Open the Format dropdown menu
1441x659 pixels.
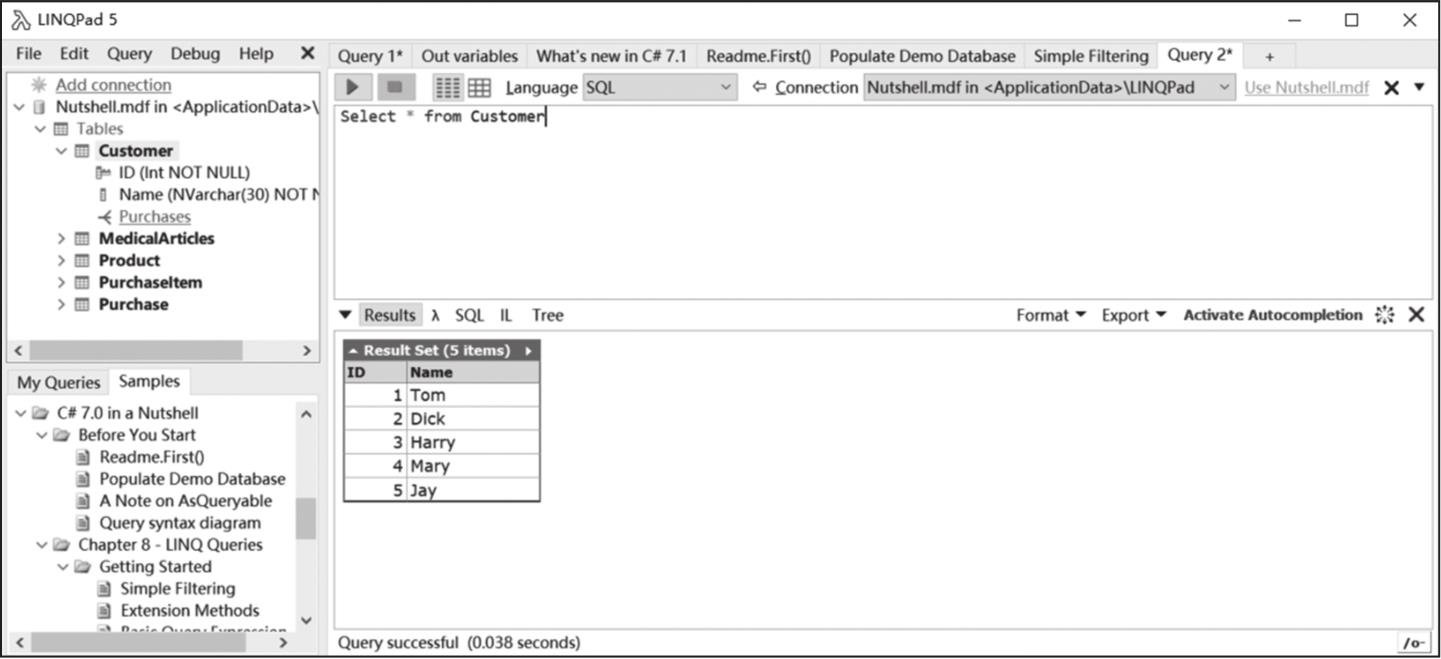(1051, 315)
